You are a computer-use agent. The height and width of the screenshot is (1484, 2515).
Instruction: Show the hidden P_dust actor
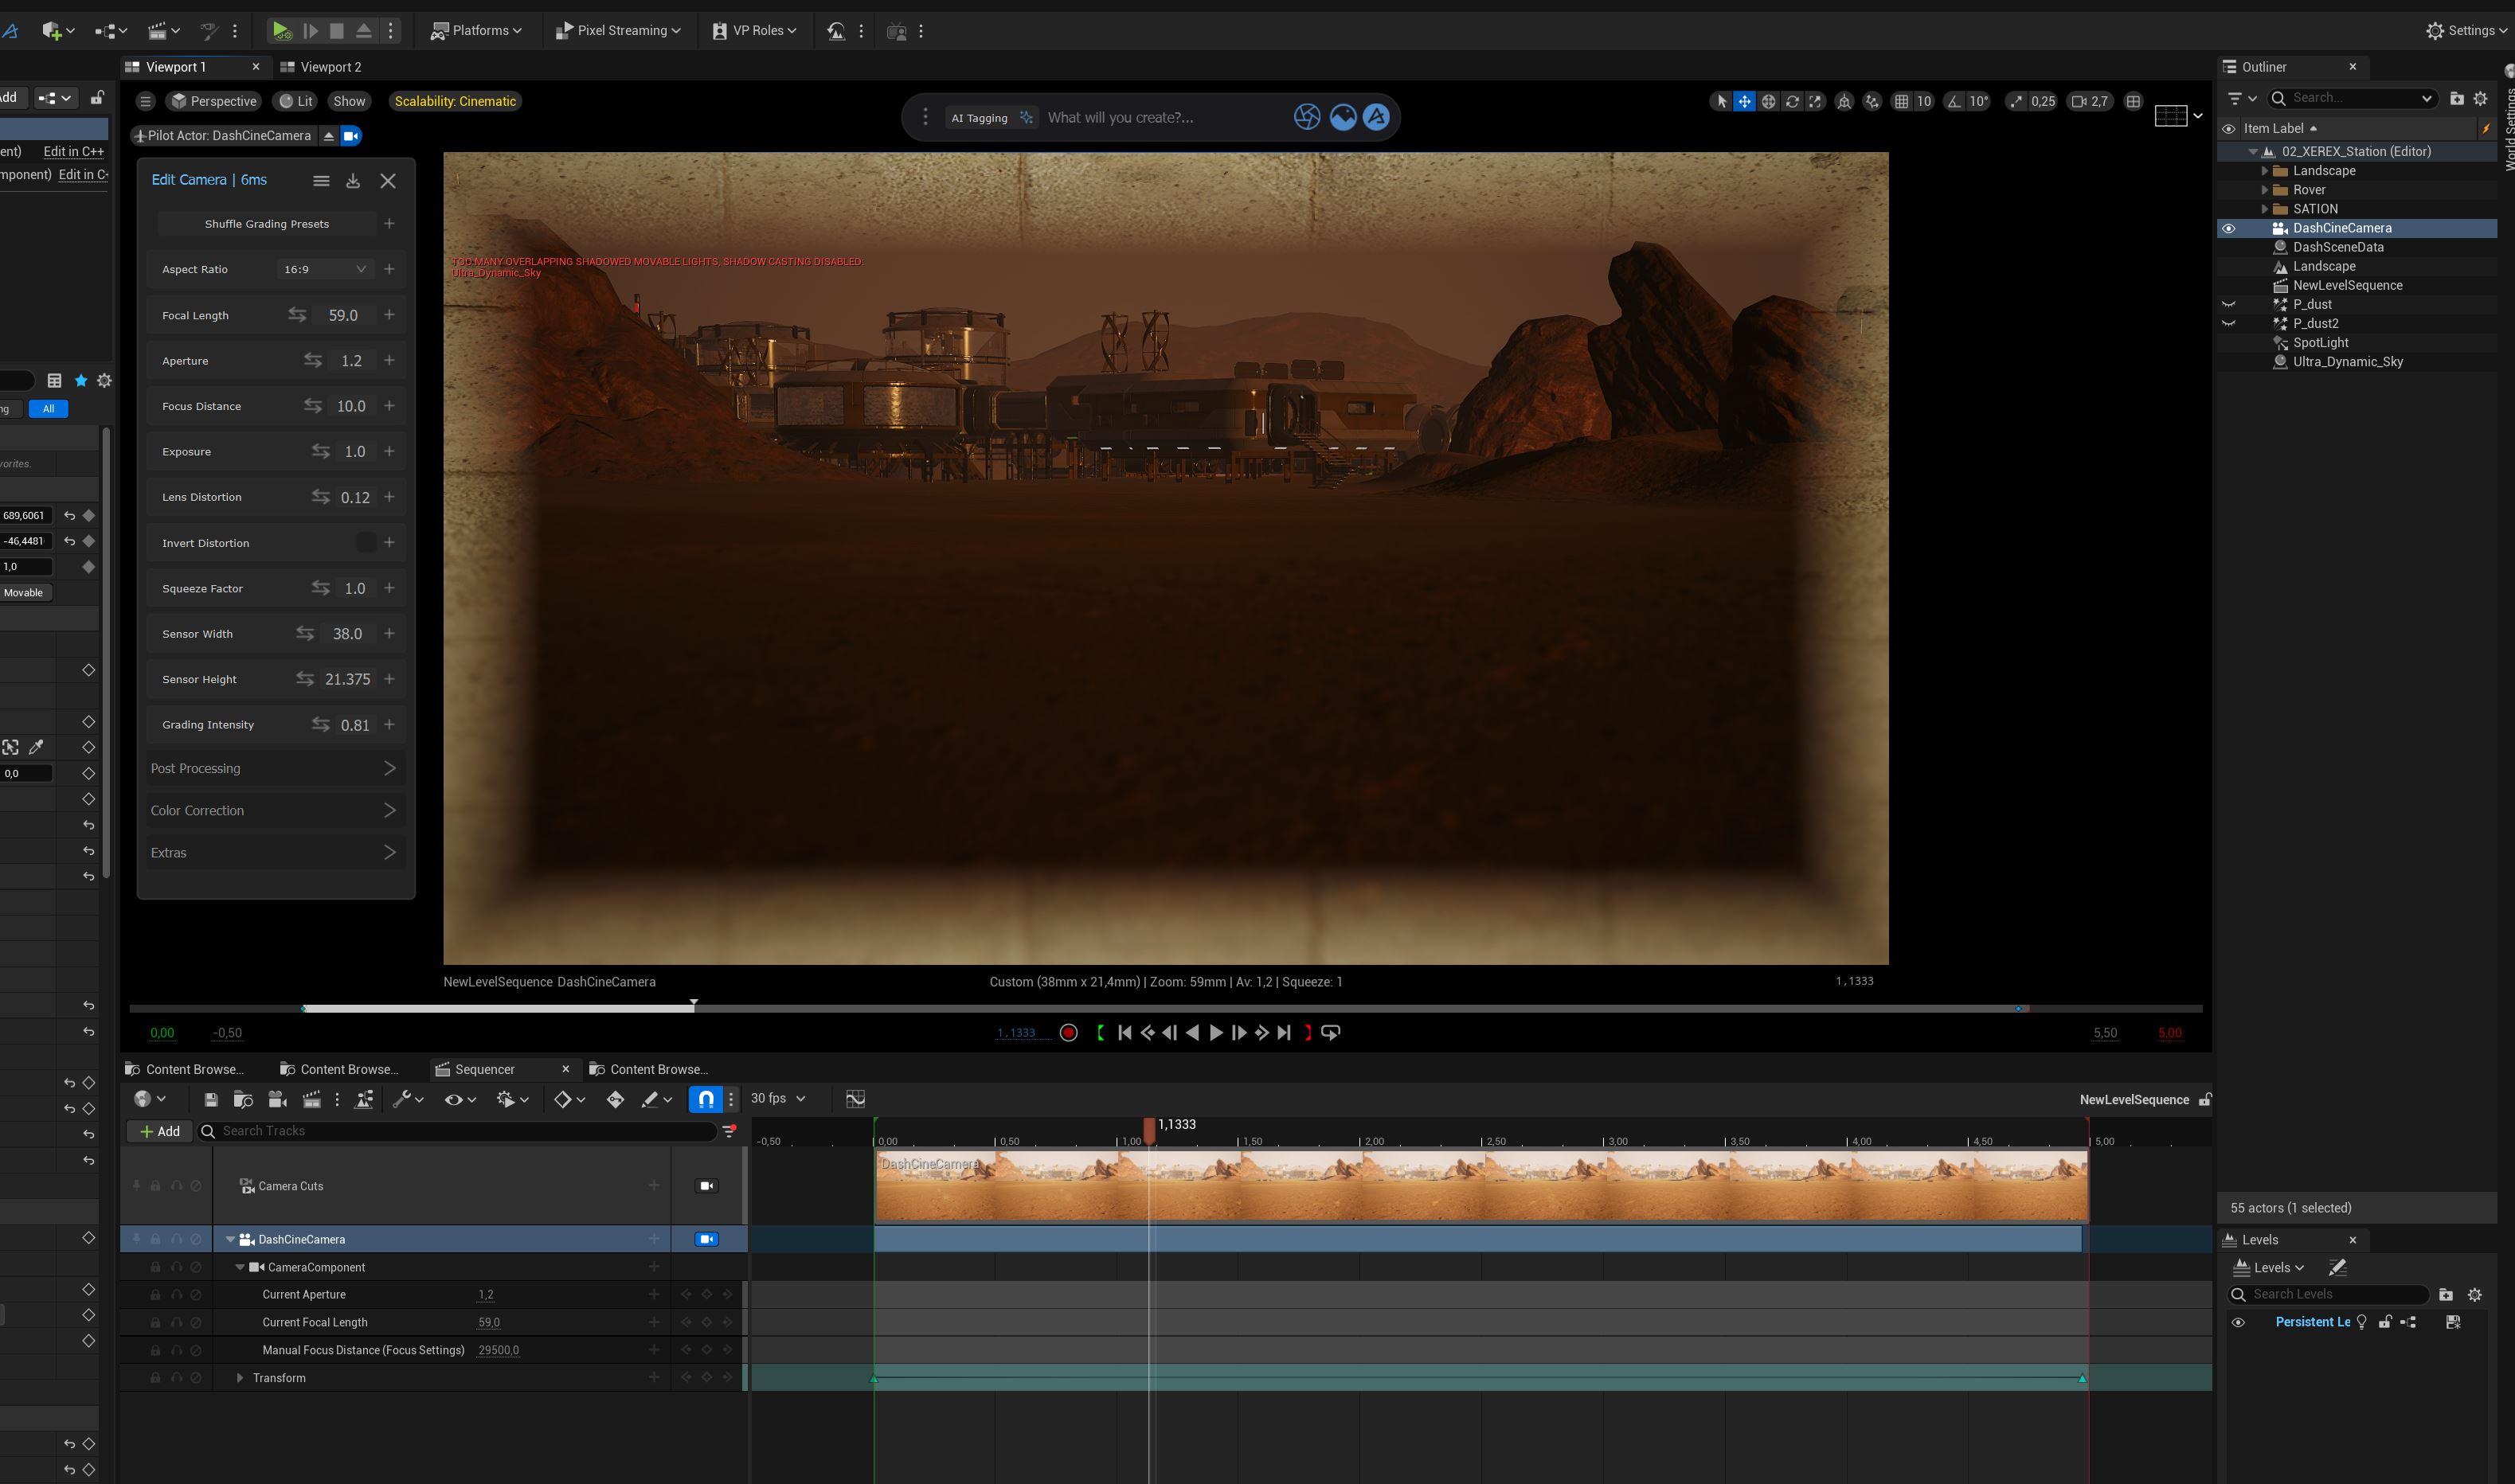click(2228, 304)
